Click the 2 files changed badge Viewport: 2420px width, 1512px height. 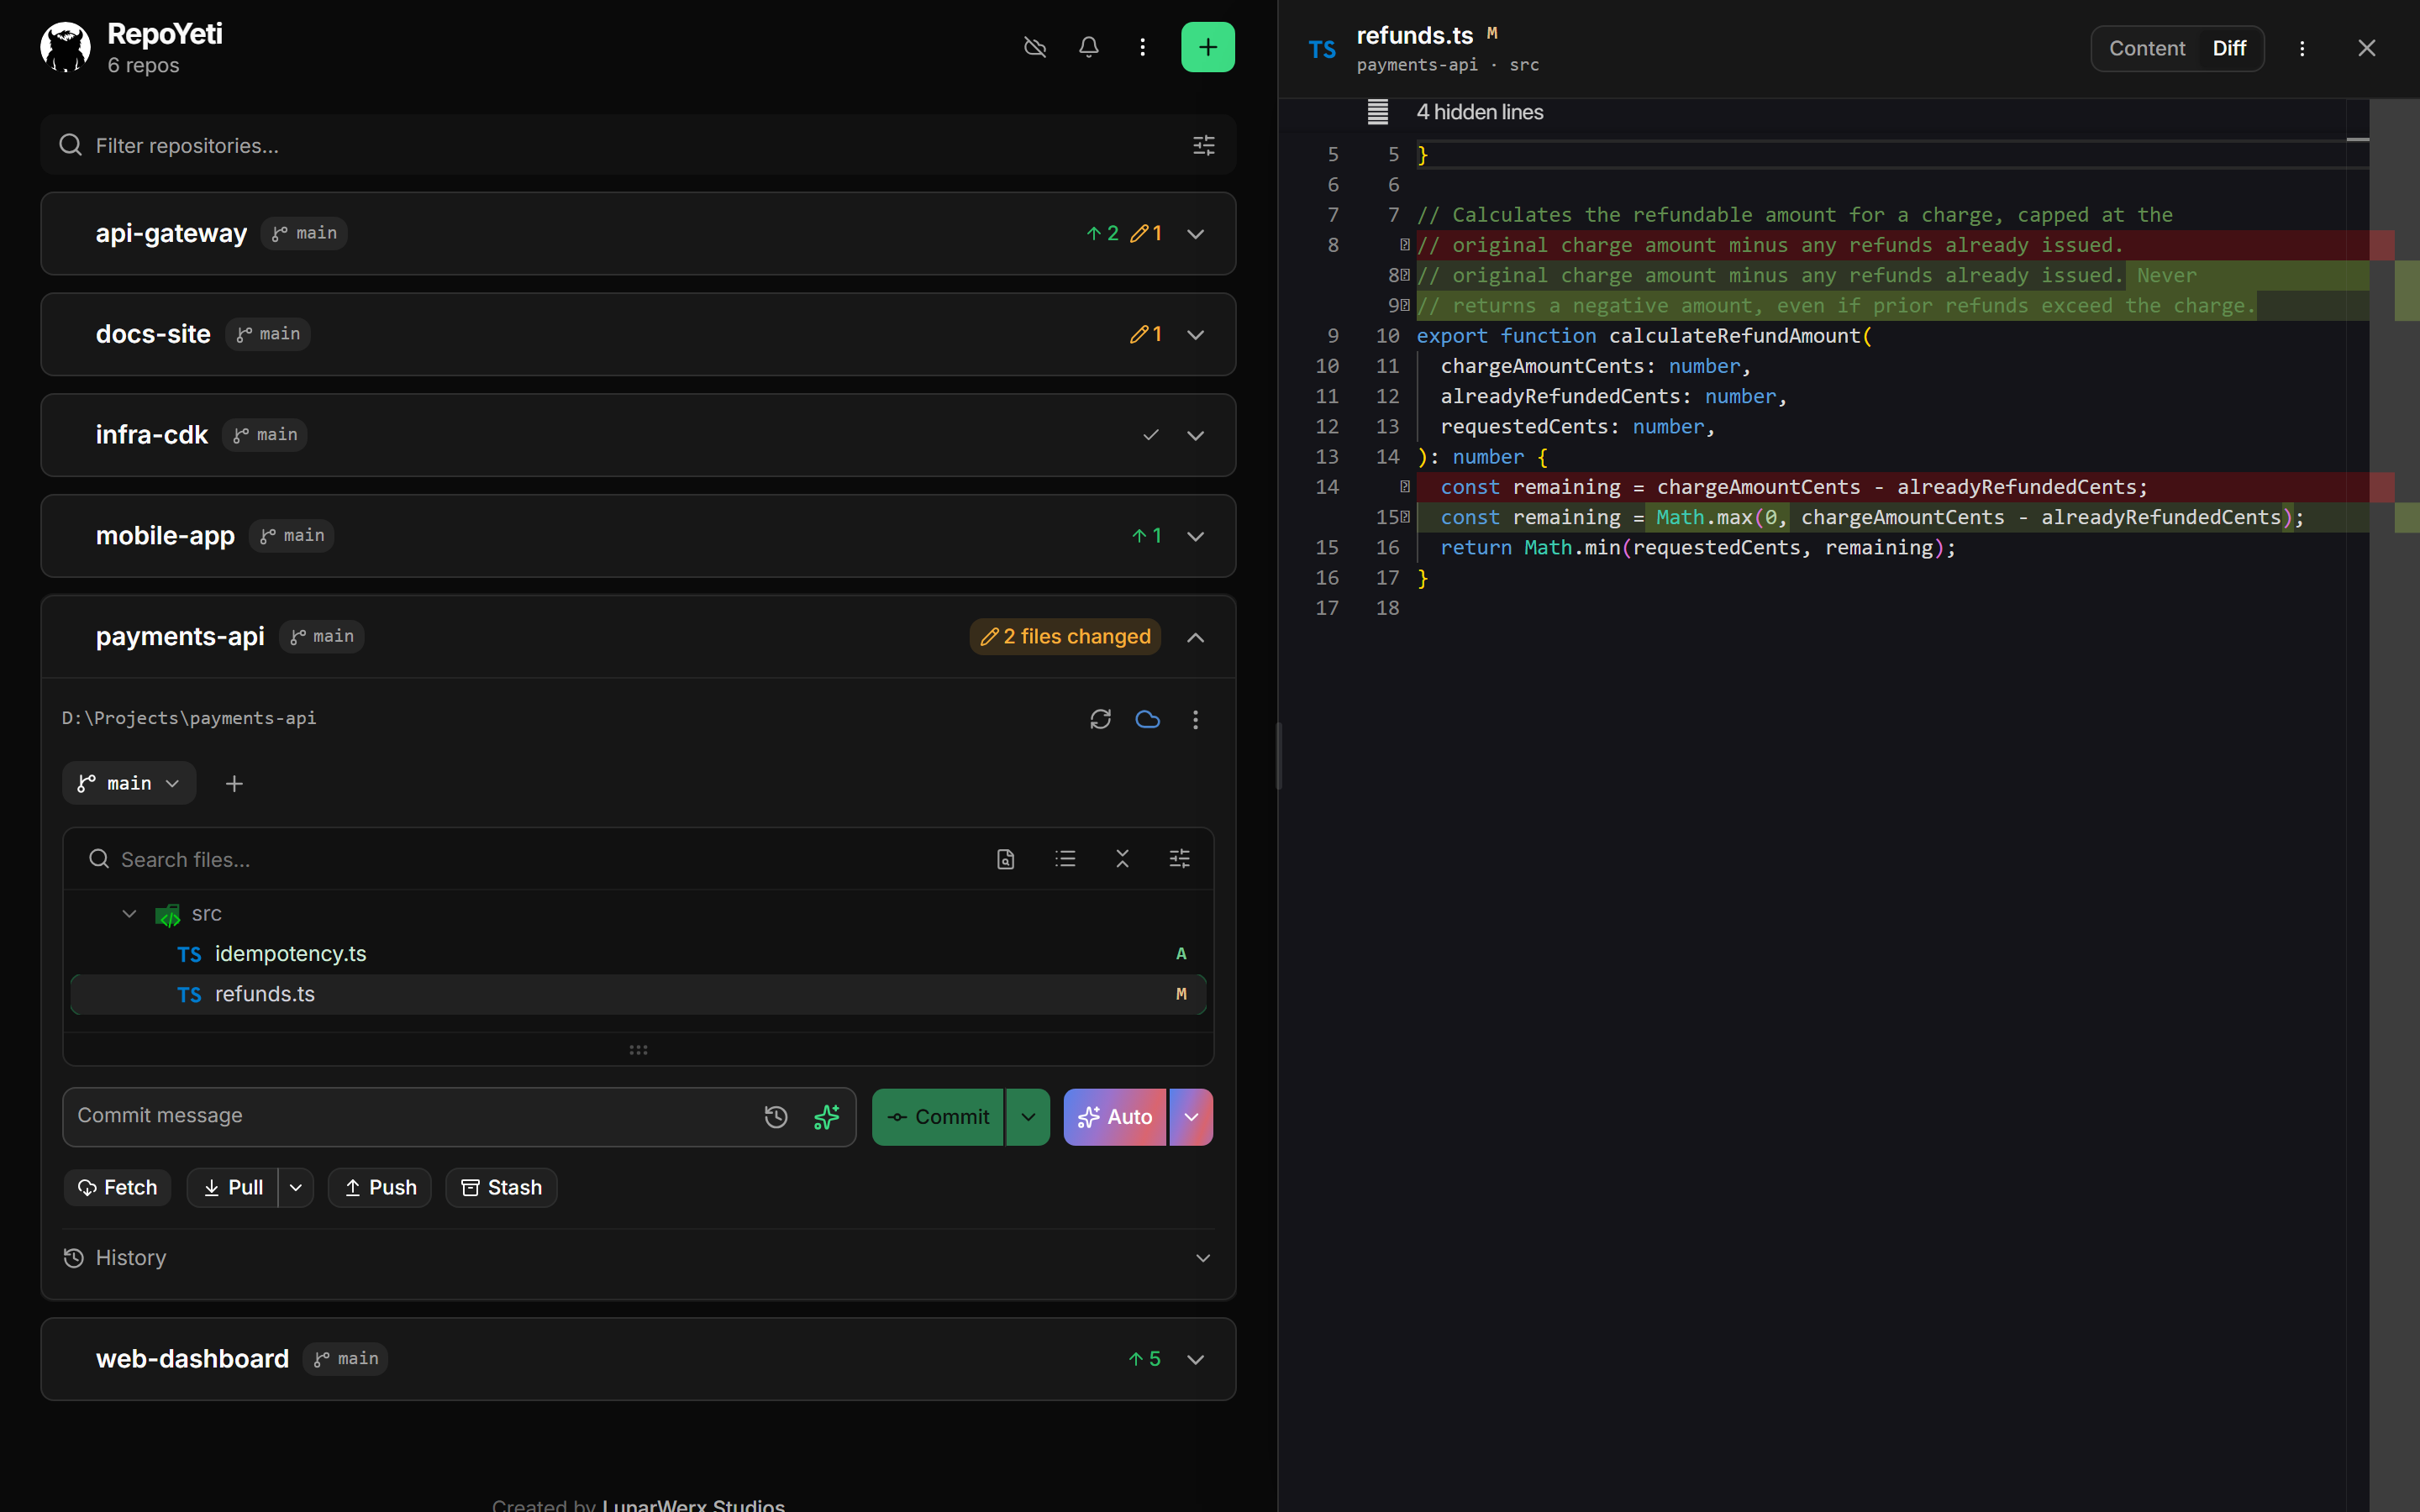click(1065, 637)
